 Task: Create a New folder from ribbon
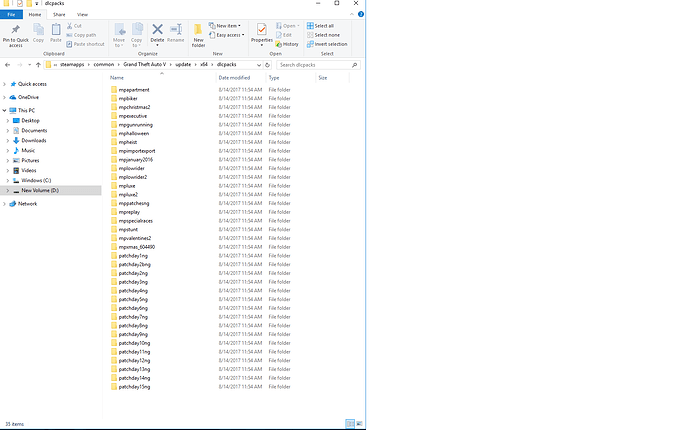pyautogui.click(x=198, y=35)
